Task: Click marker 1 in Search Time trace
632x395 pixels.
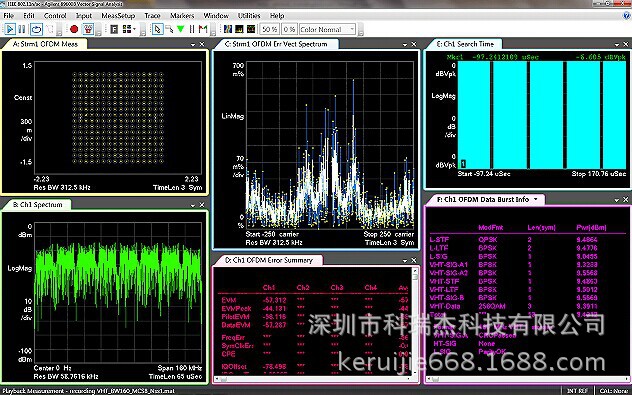Action: coord(463,164)
